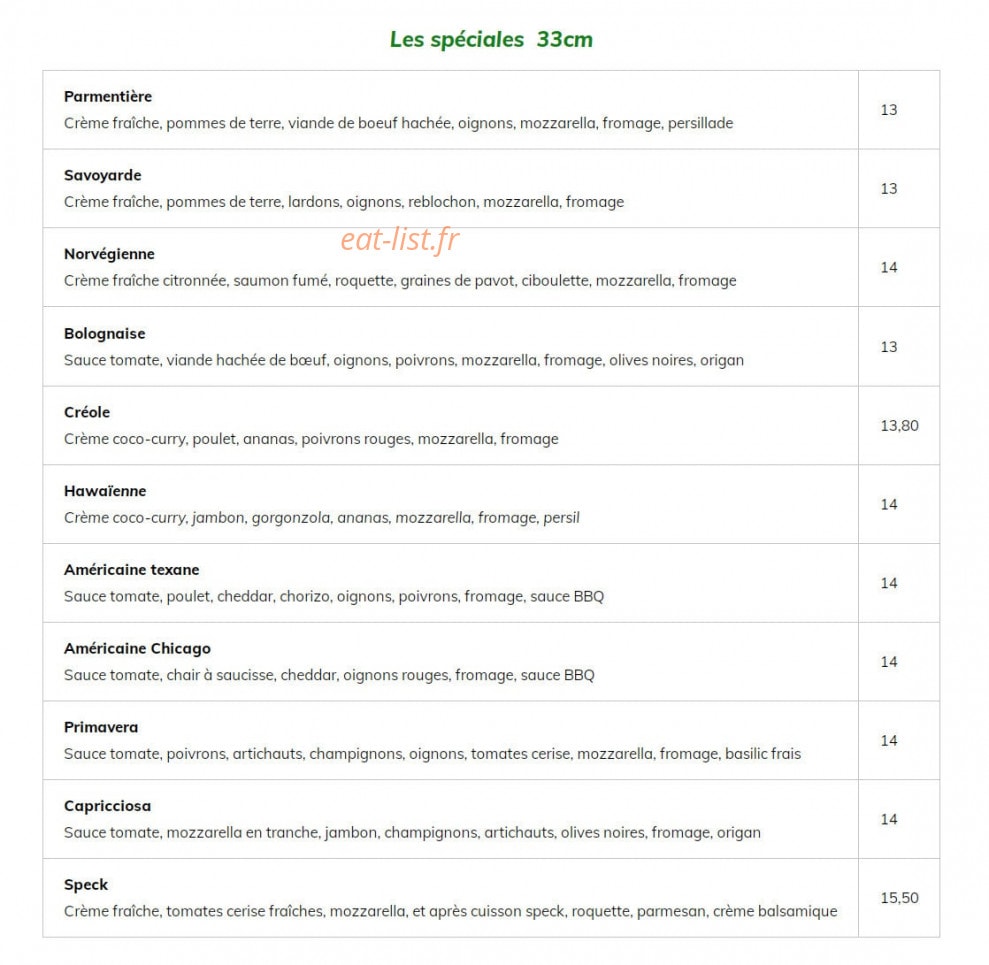Select the Speck pizza name
The image size is (989, 965).
click(x=86, y=885)
